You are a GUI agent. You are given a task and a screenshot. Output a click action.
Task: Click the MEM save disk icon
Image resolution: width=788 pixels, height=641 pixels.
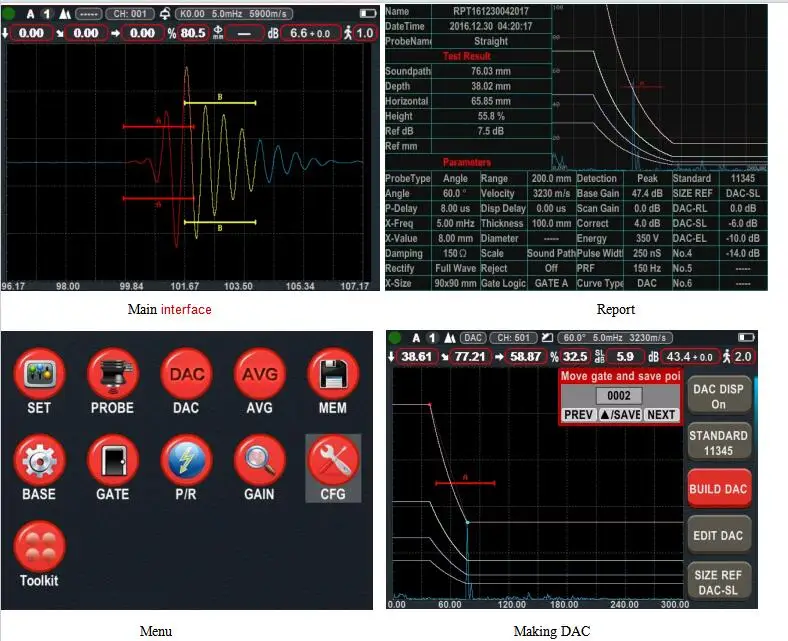pos(332,376)
